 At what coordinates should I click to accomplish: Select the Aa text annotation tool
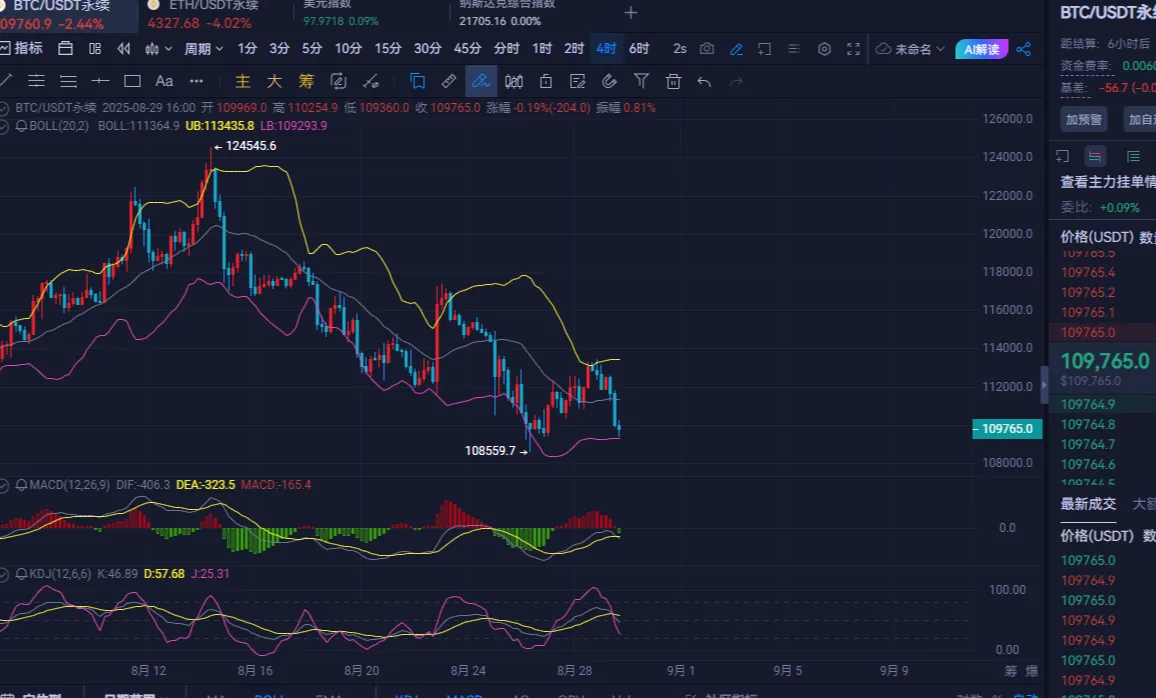[x=164, y=80]
